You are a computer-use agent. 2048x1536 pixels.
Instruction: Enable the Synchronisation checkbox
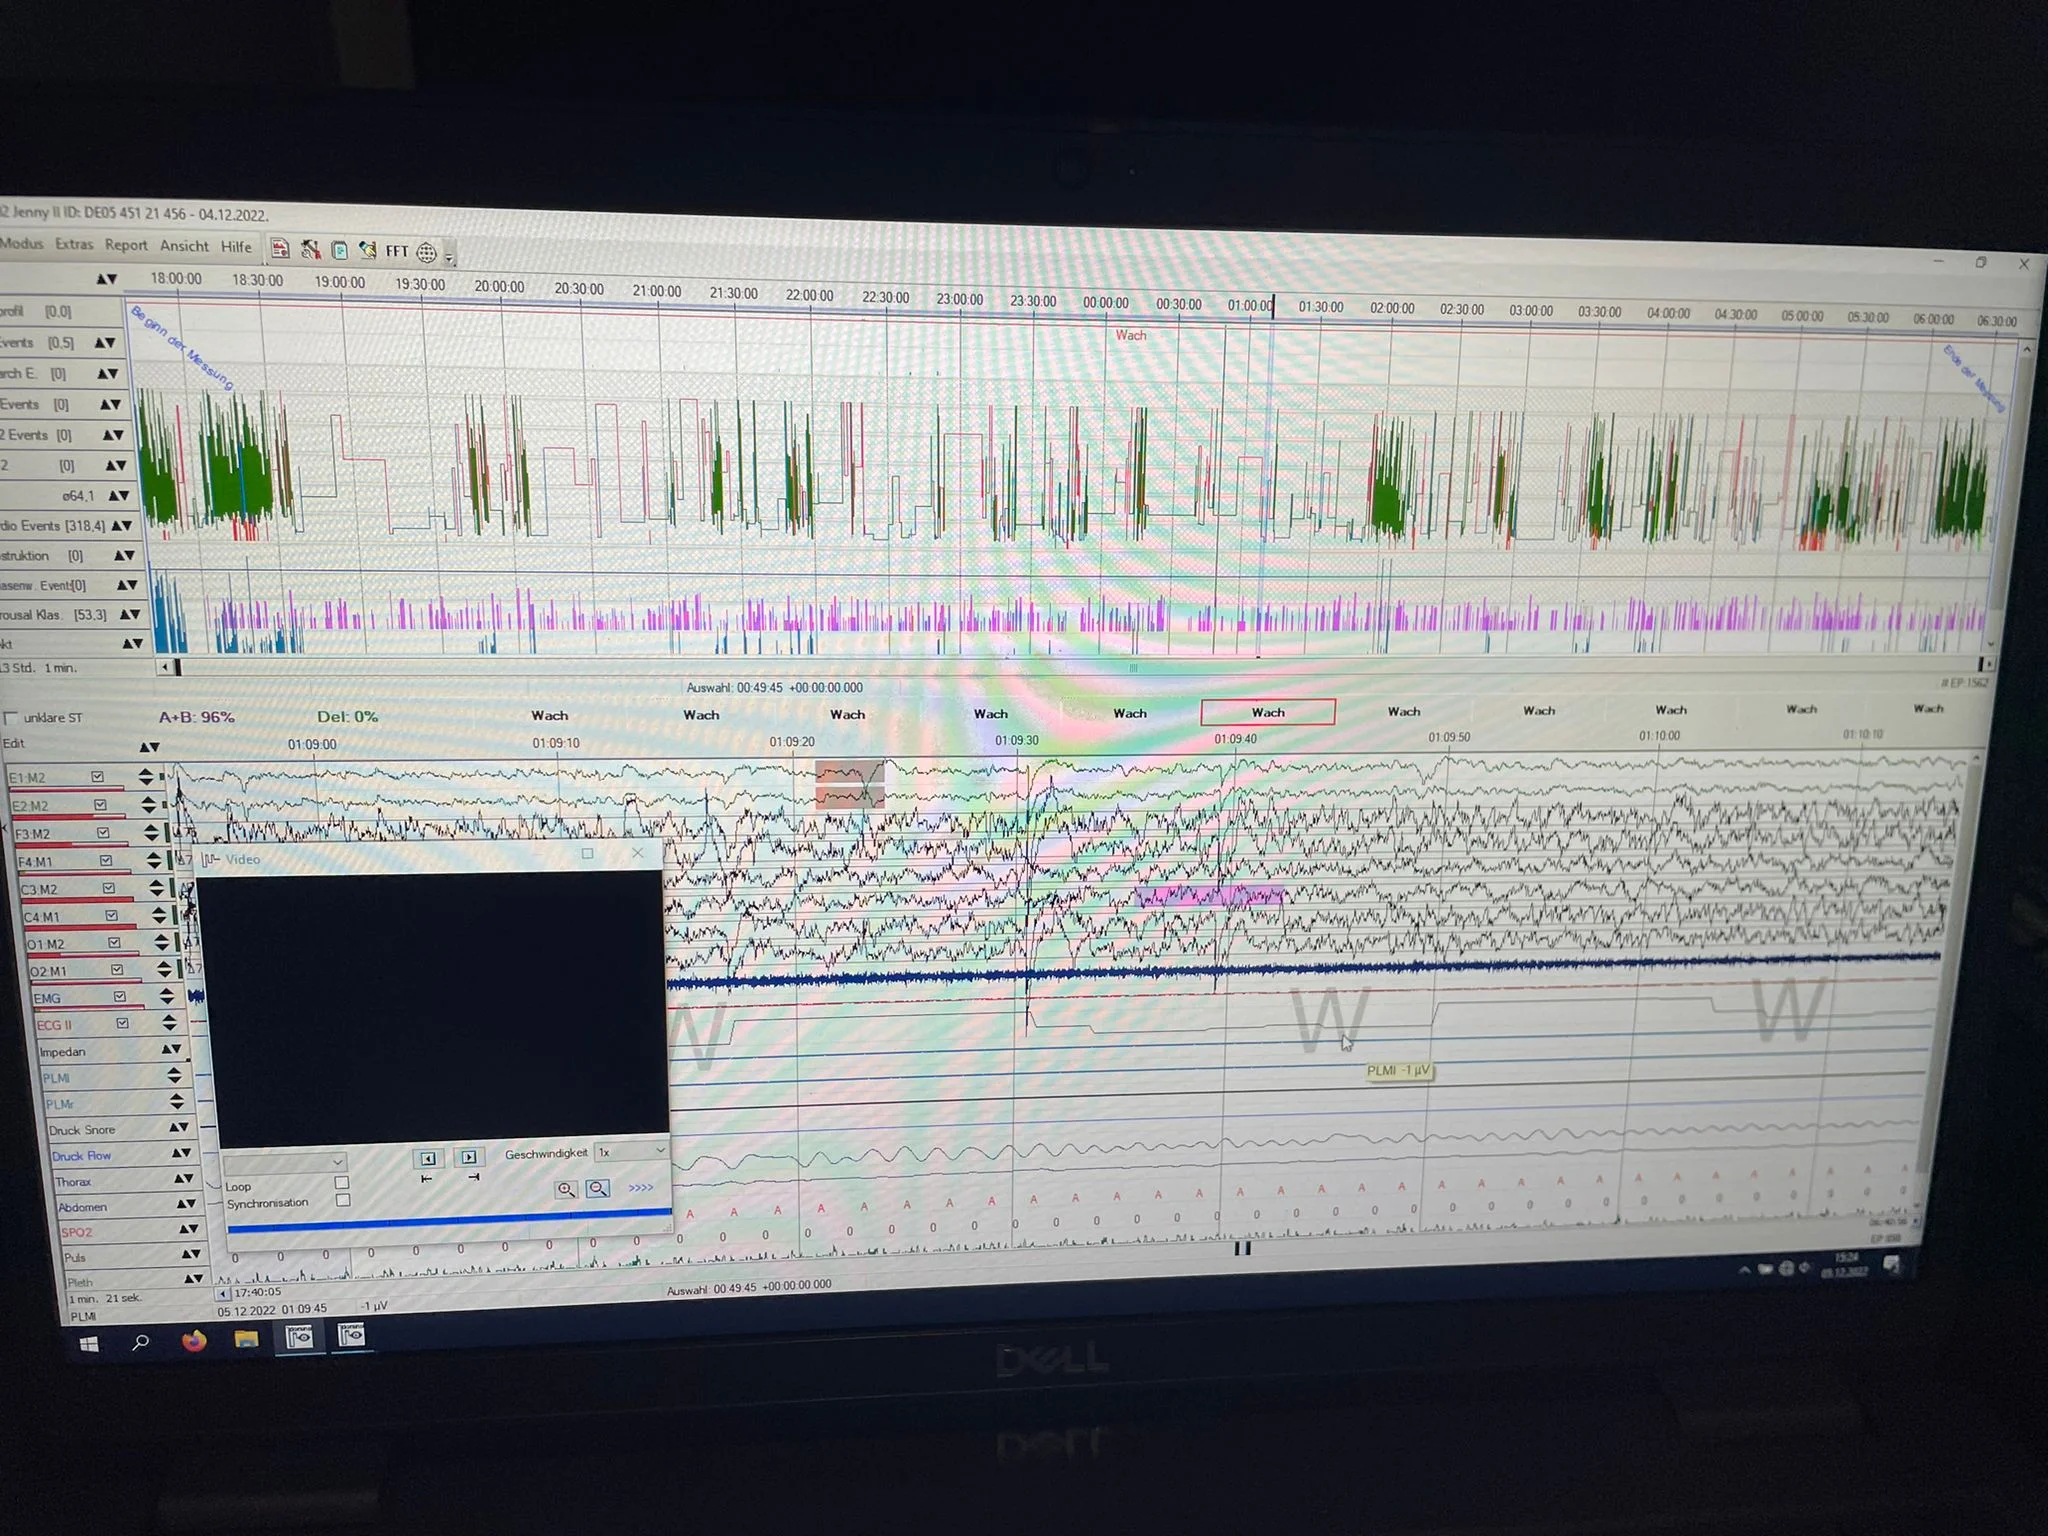tap(343, 1200)
